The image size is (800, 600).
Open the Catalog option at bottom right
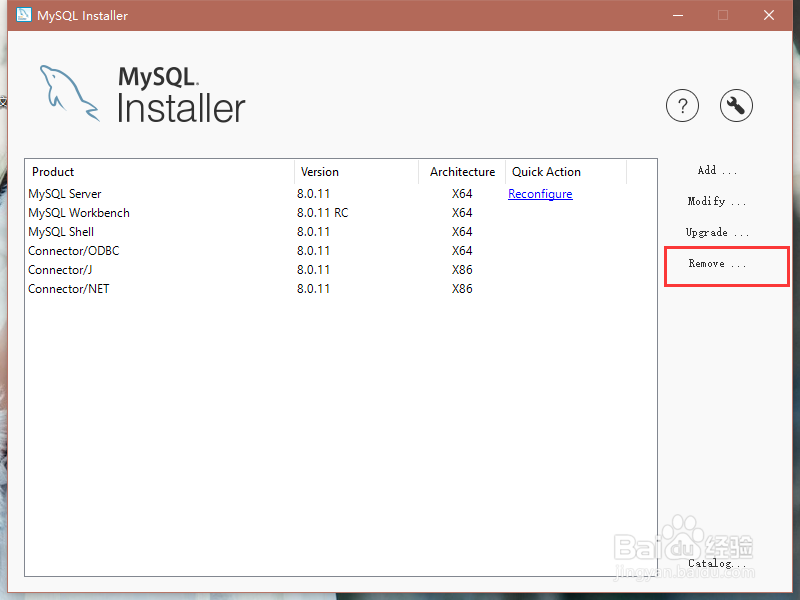click(716, 563)
